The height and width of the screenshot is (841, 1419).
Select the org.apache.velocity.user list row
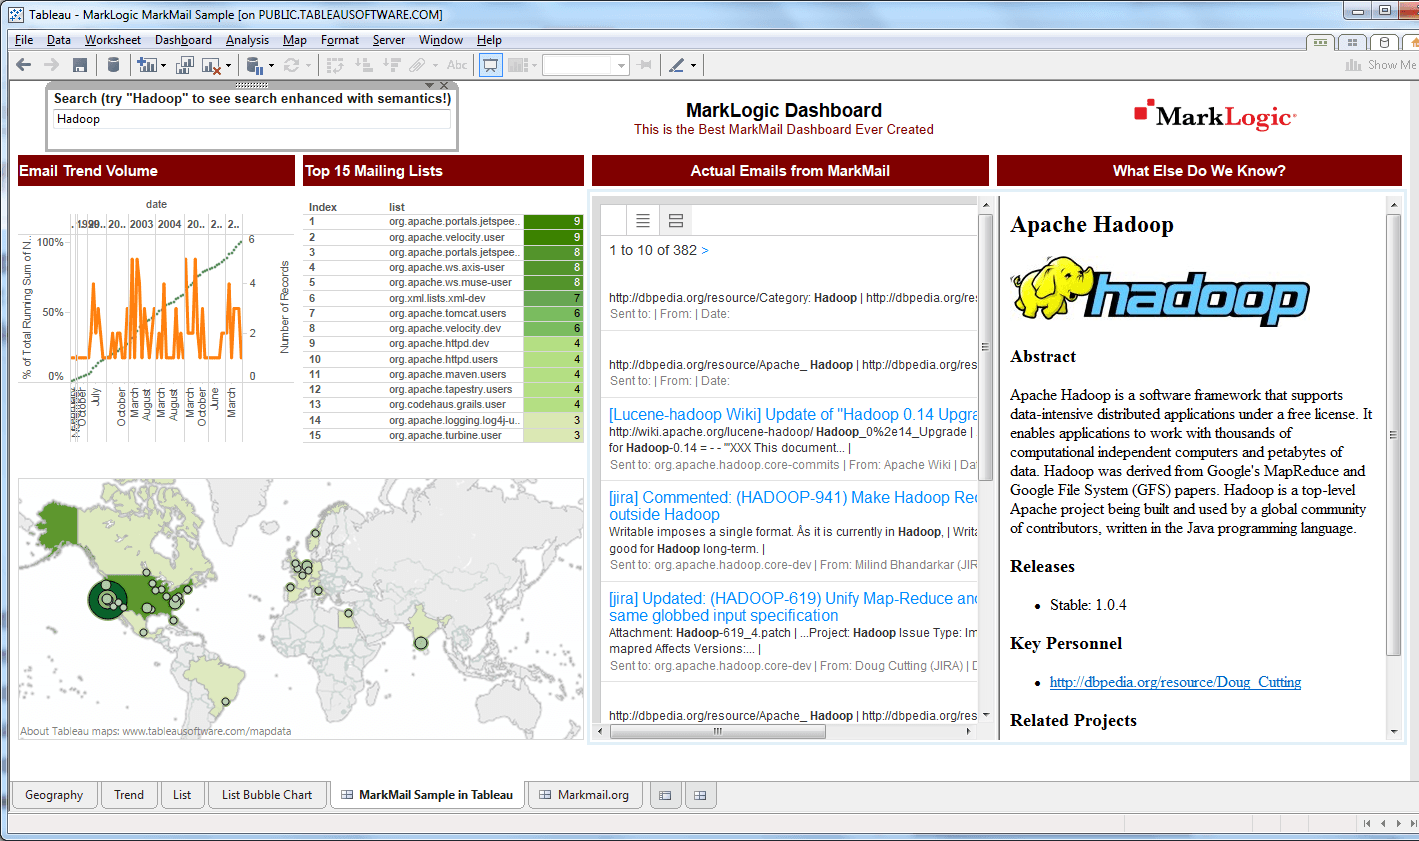[443, 237]
